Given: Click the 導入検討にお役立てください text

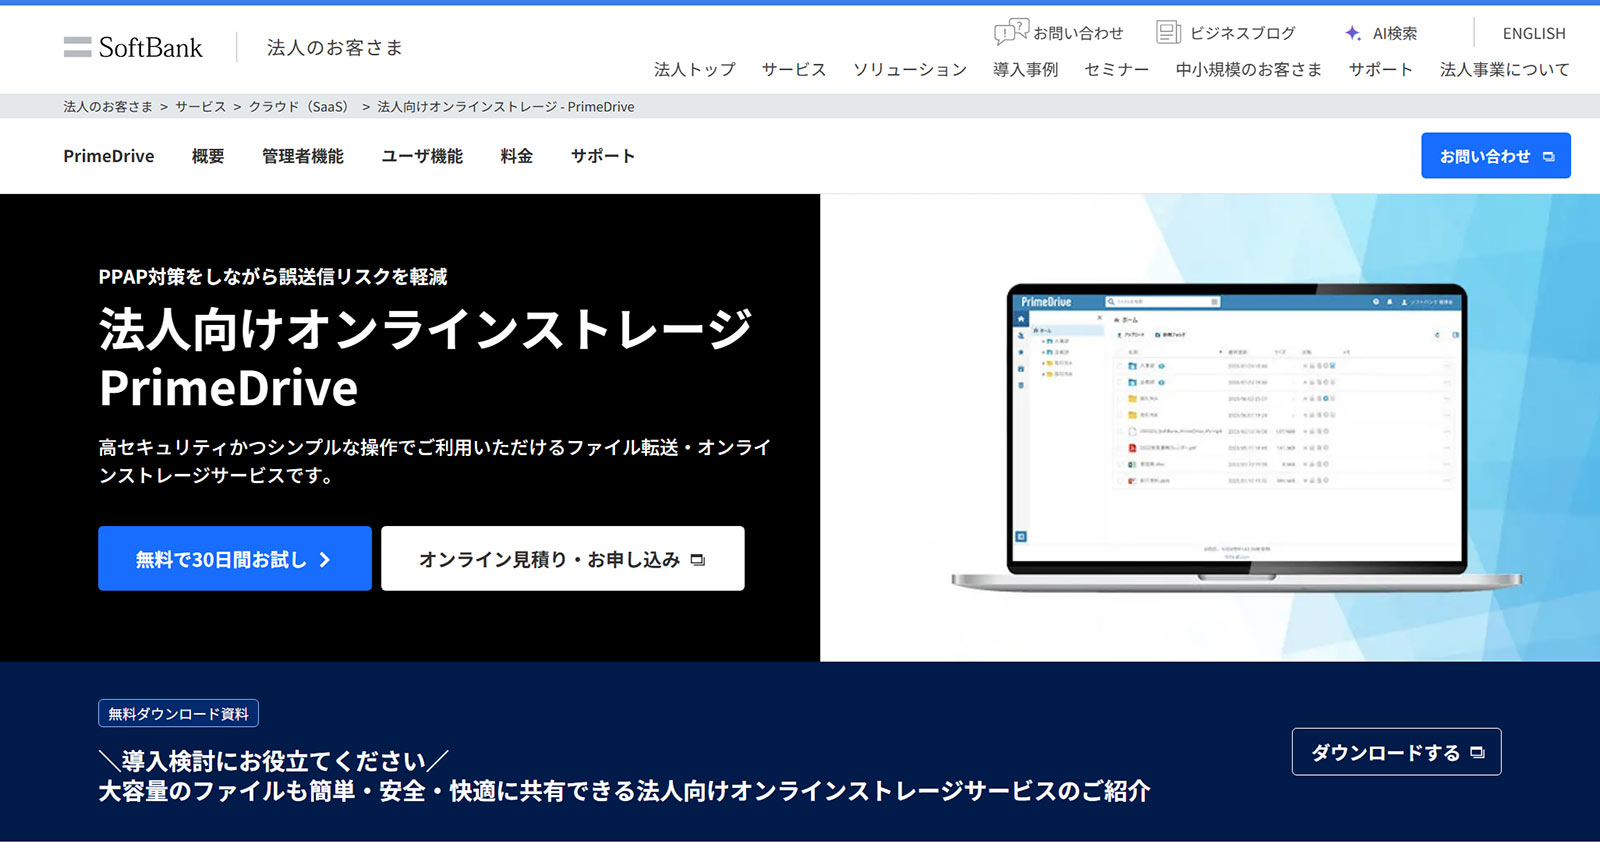Looking at the screenshot, I should 274,761.
